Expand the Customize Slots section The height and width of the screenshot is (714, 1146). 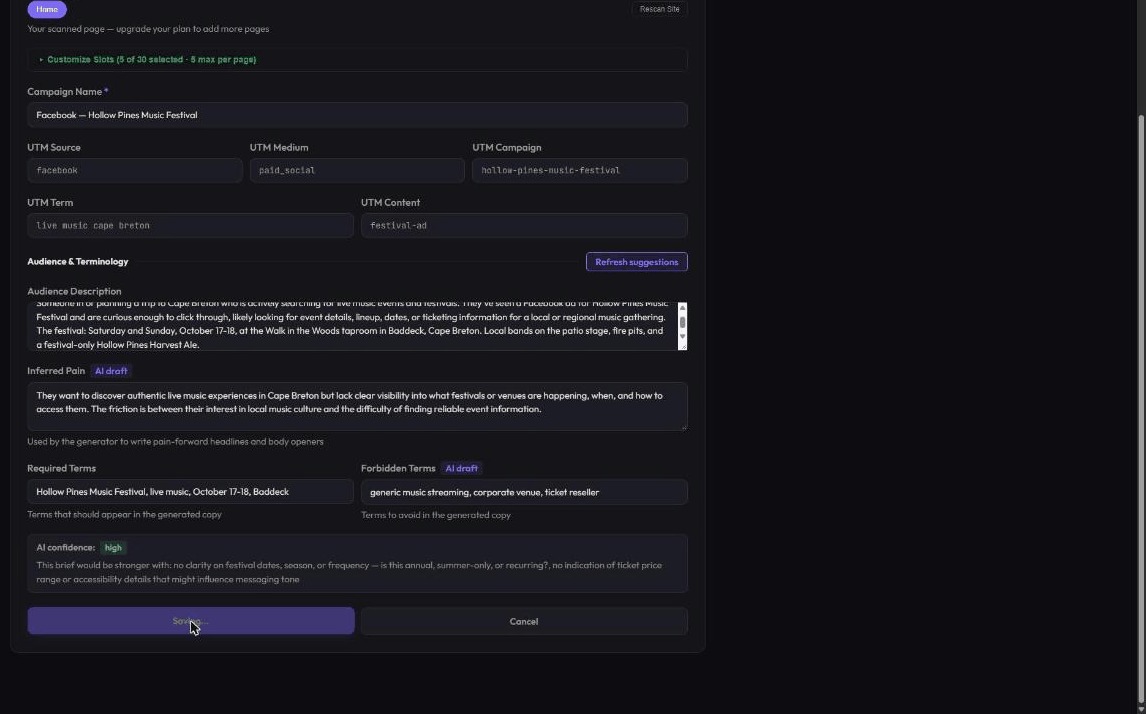click(152, 60)
